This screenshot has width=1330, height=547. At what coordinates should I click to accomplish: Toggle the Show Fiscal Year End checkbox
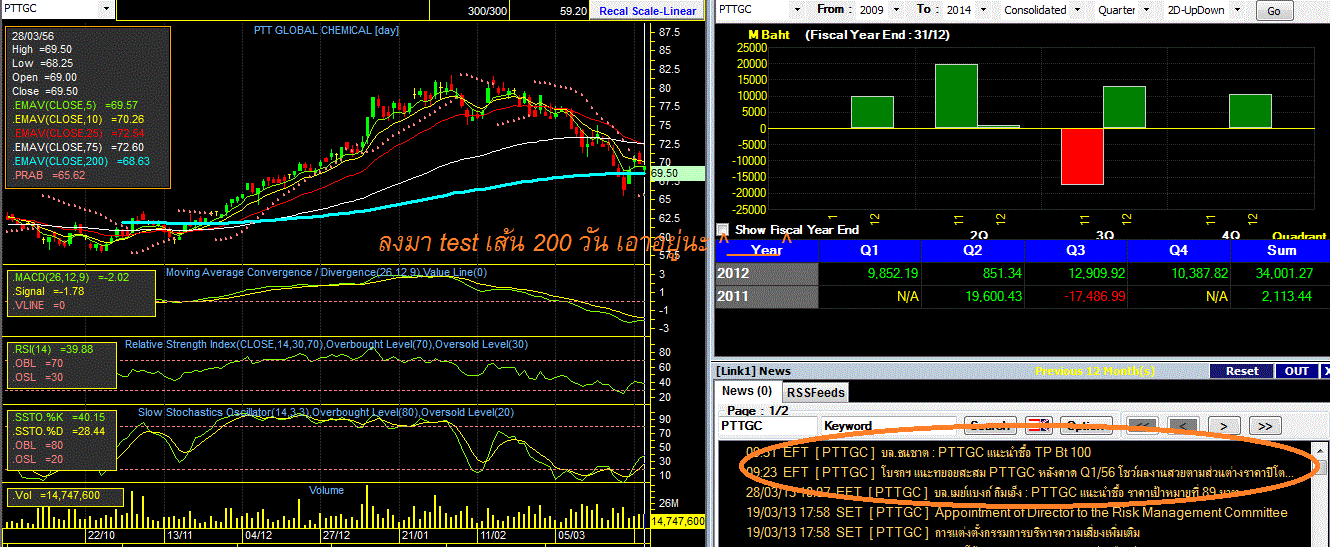(722, 229)
